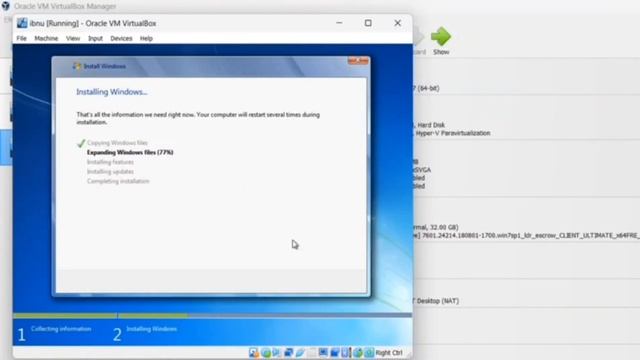The image size is (640, 360).
Task: Click the setup progress bar at bottom
Action: (212, 315)
